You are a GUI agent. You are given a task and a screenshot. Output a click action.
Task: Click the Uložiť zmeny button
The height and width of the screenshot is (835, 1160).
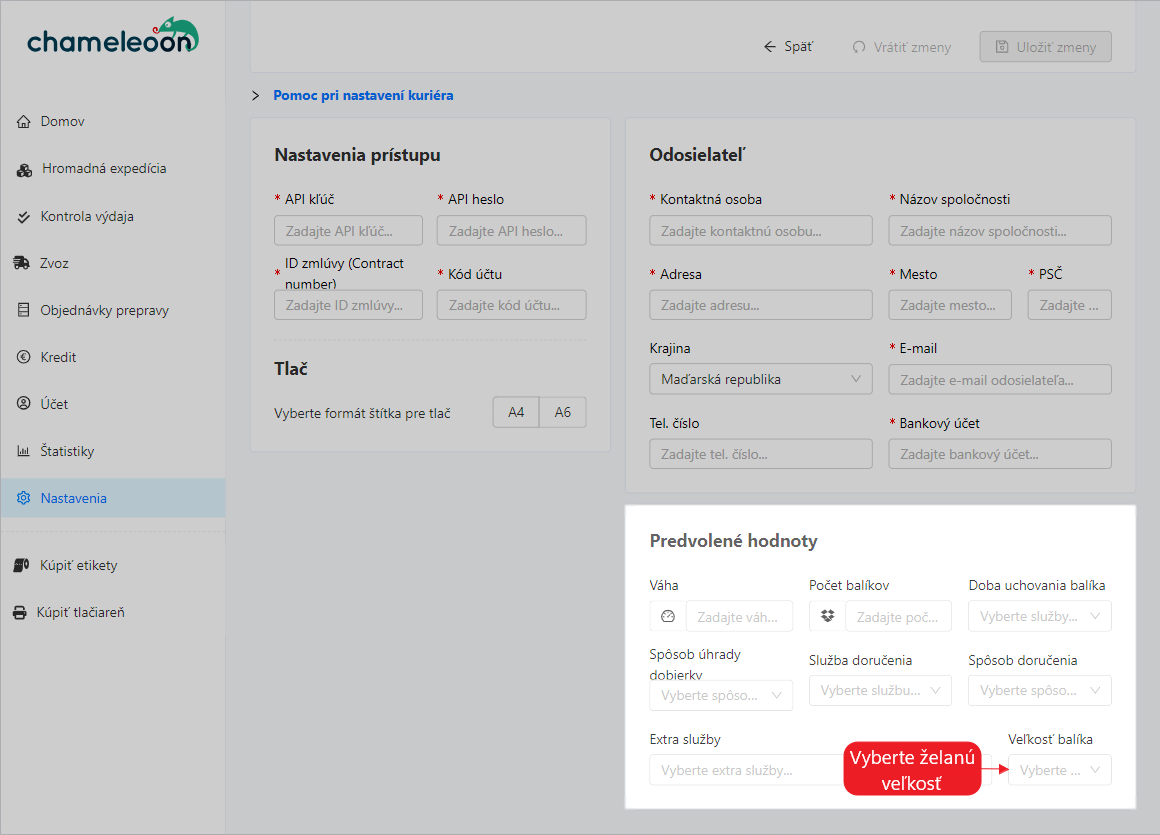1045,47
